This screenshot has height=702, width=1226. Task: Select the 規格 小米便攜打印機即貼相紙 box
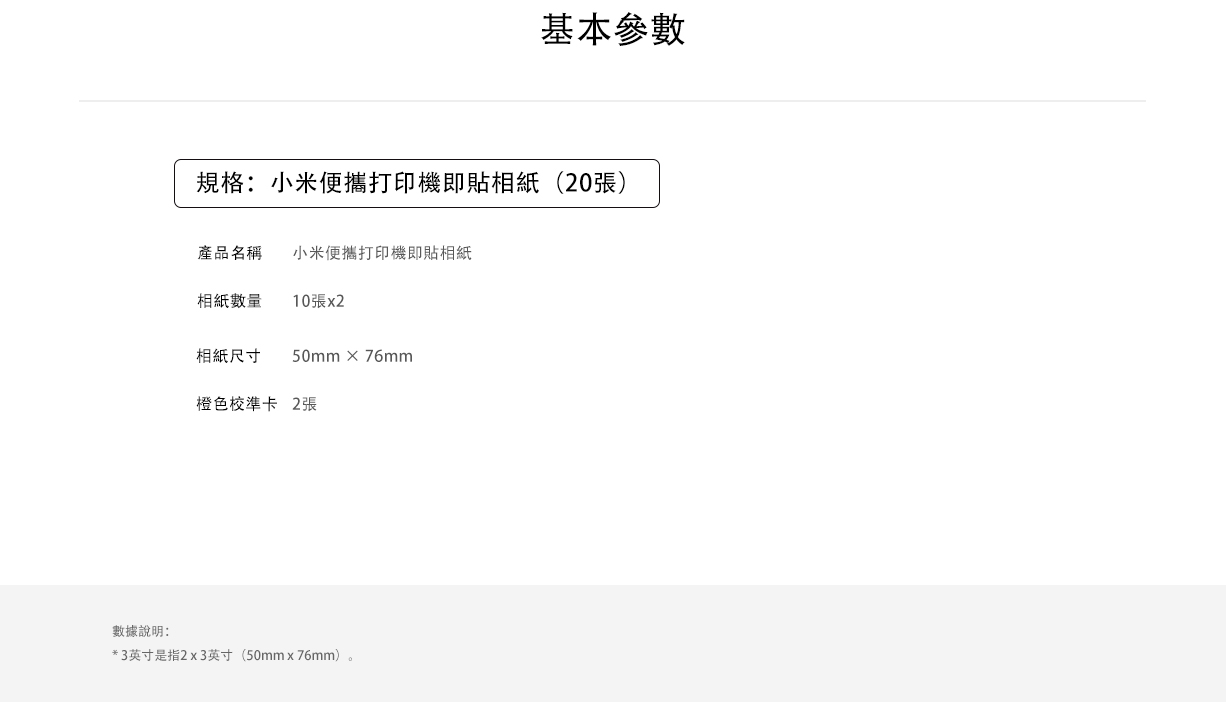click(x=416, y=184)
